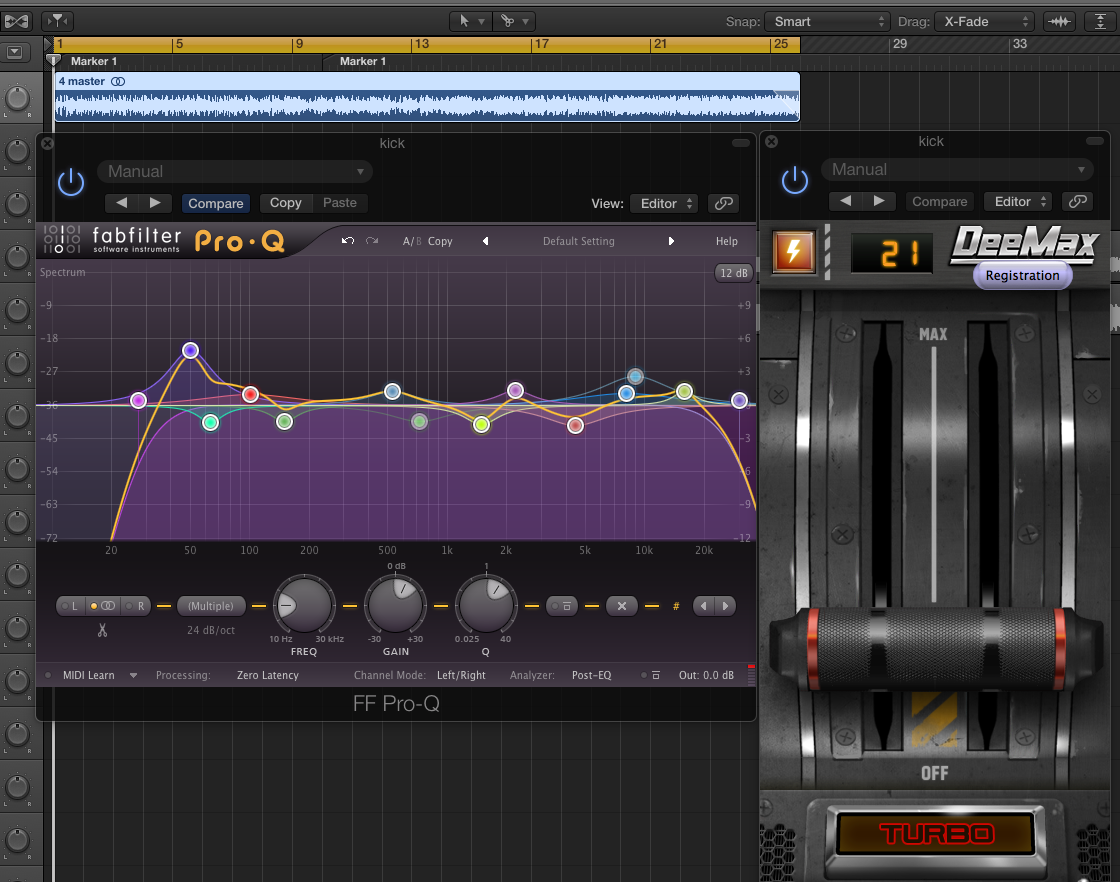Open the (Multiple) filter shape dropdown

click(211, 606)
